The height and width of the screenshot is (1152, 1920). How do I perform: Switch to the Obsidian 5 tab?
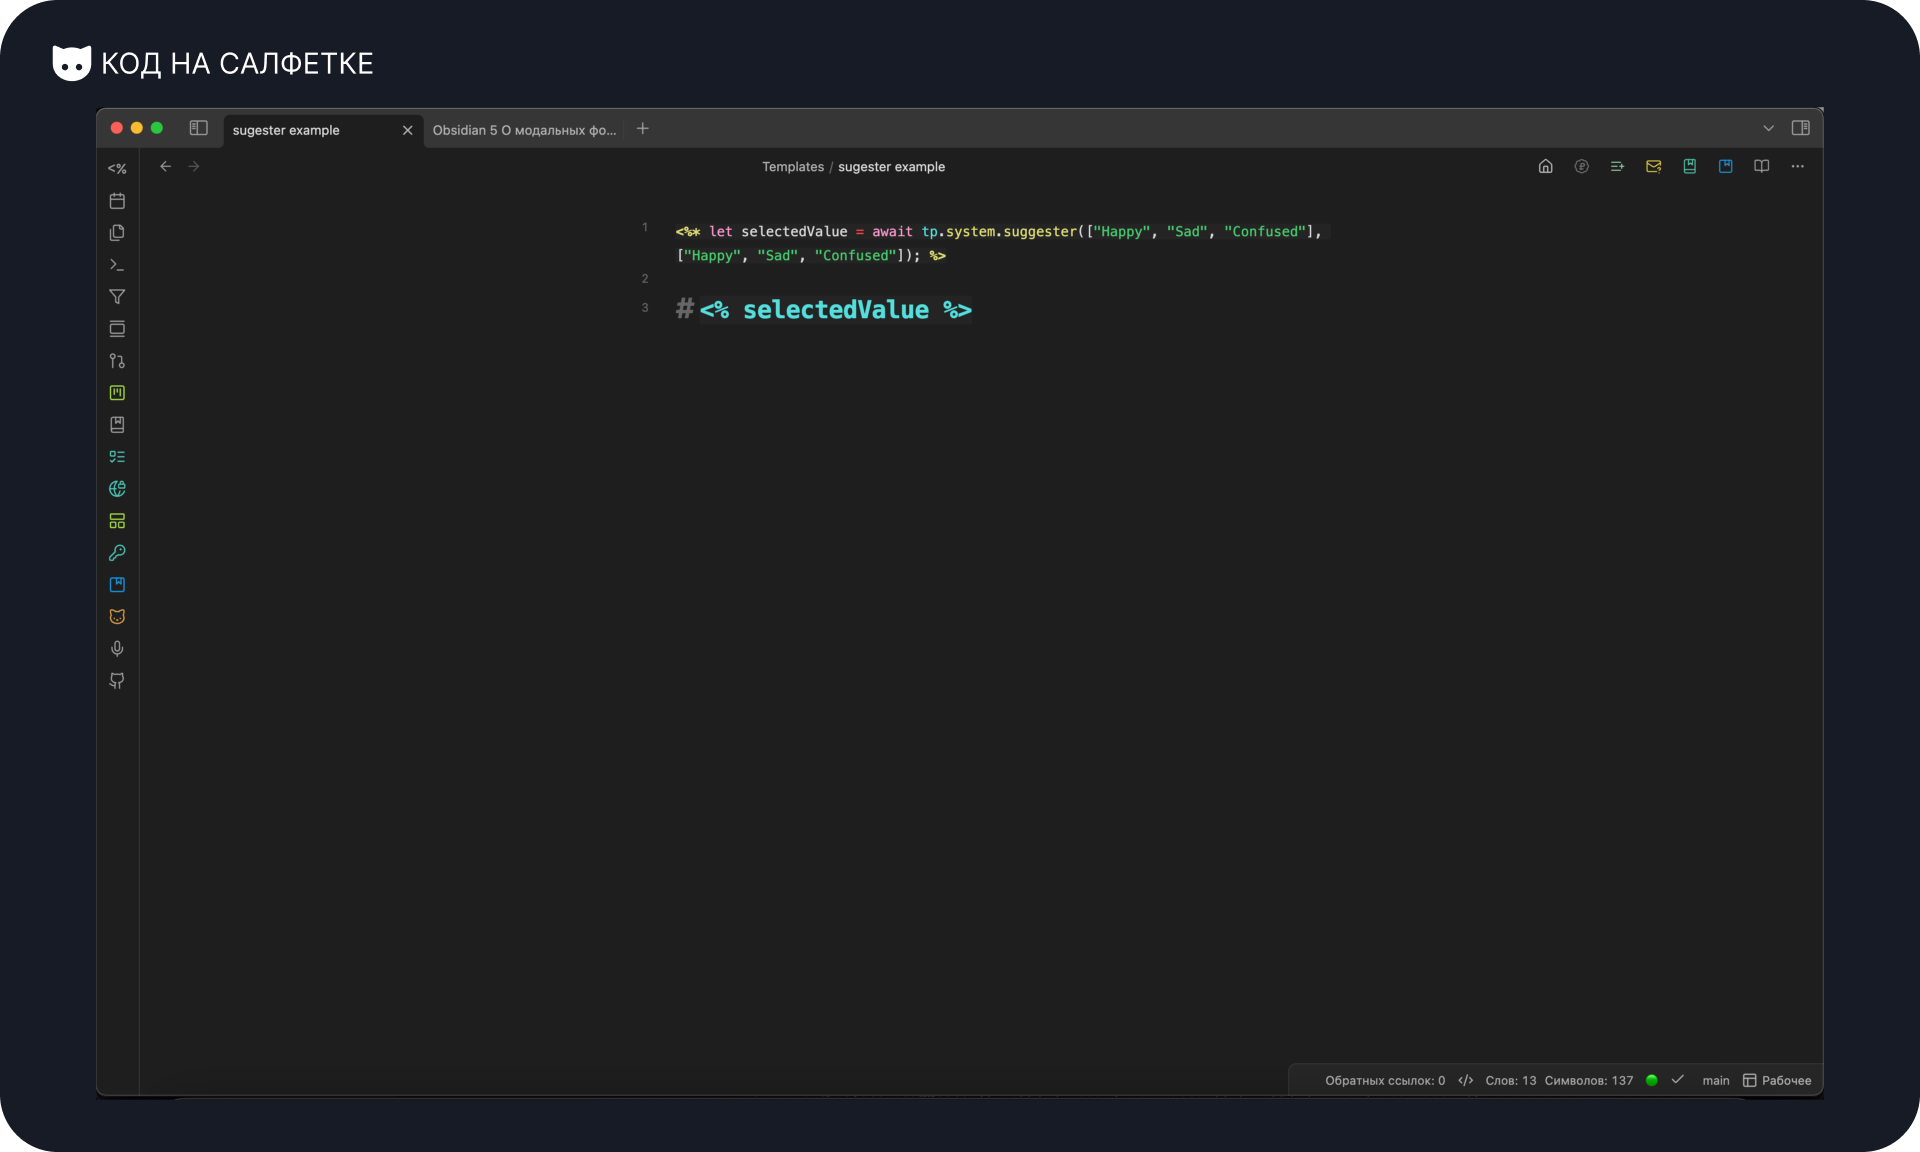pos(524,130)
